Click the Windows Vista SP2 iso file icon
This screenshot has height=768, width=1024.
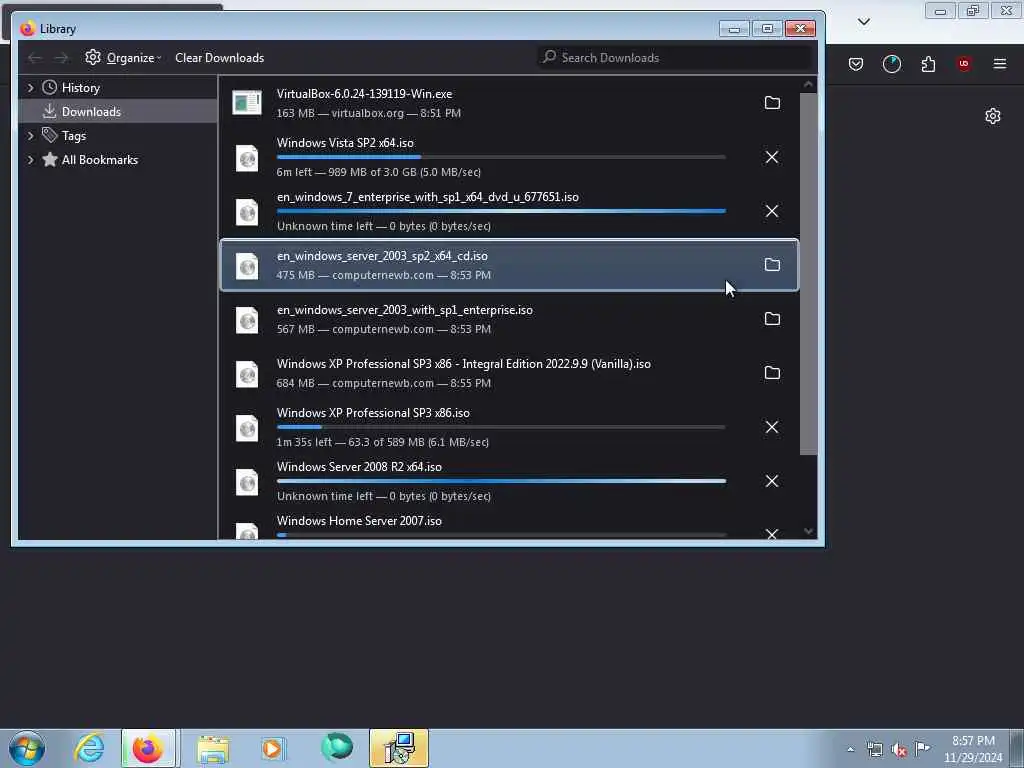[x=247, y=158]
